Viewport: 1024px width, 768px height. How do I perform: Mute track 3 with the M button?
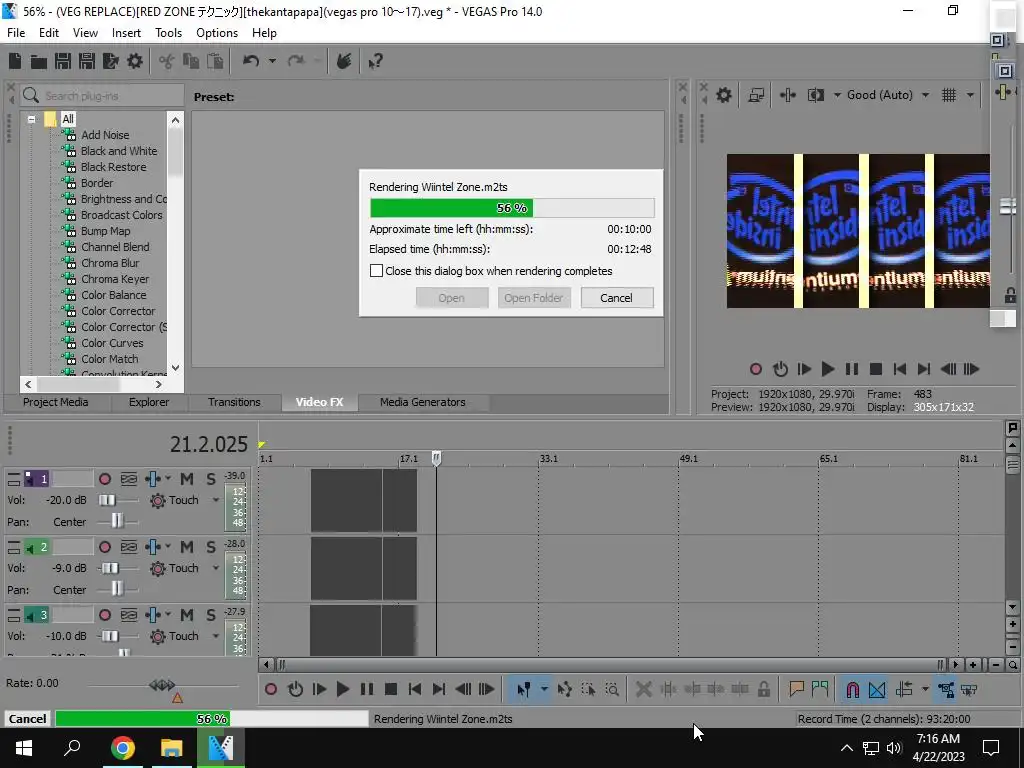point(187,615)
